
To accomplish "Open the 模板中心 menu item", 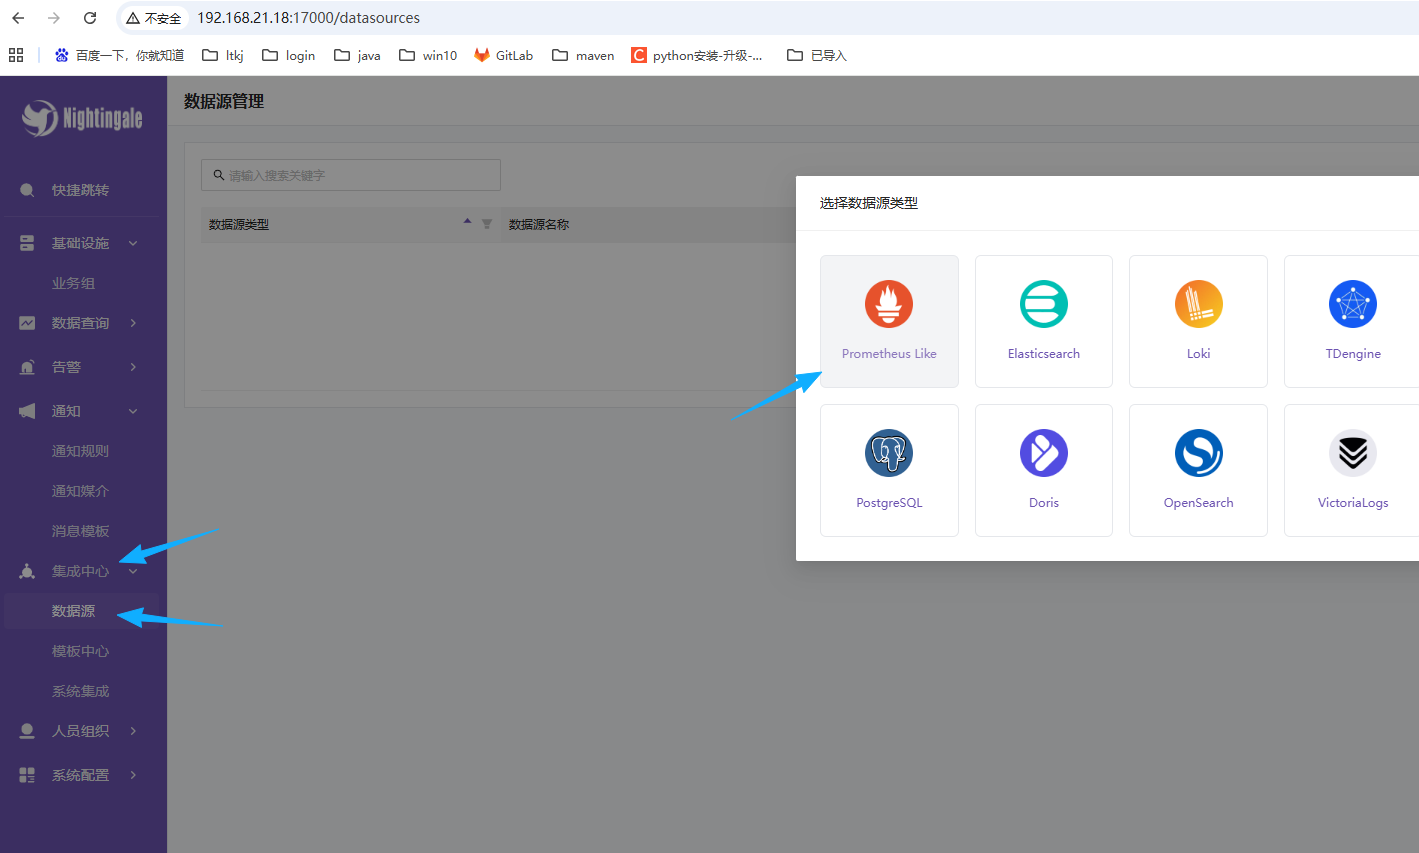I will (x=80, y=651).
